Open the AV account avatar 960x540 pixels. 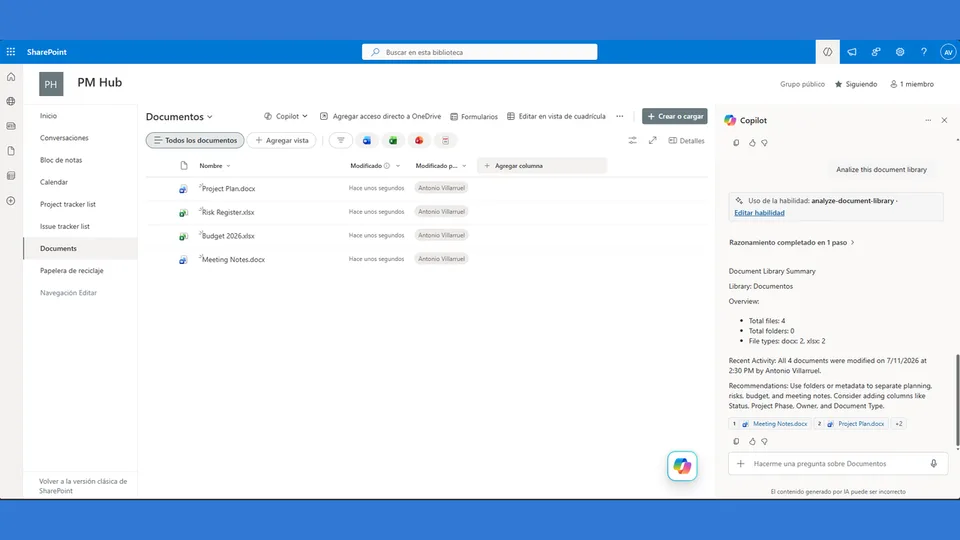[948, 52]
